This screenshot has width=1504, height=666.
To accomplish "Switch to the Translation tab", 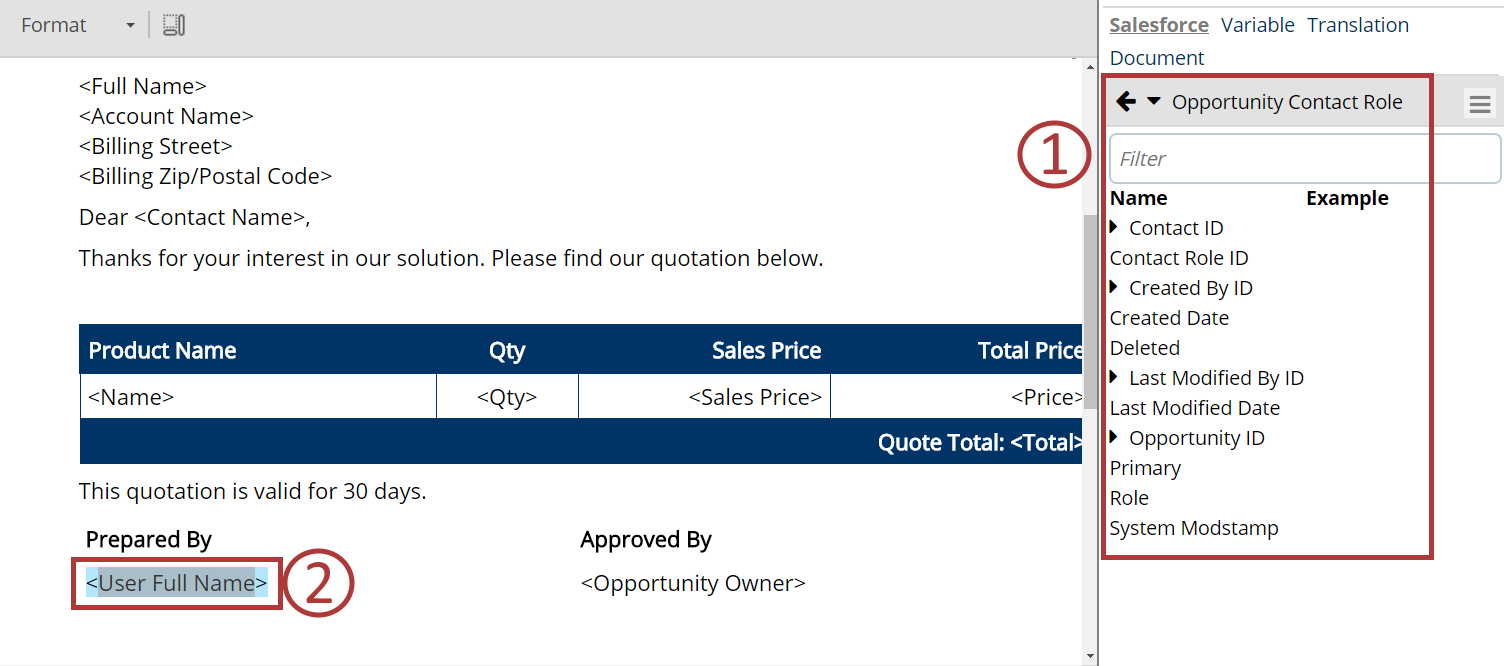I will click(1357, 24).
